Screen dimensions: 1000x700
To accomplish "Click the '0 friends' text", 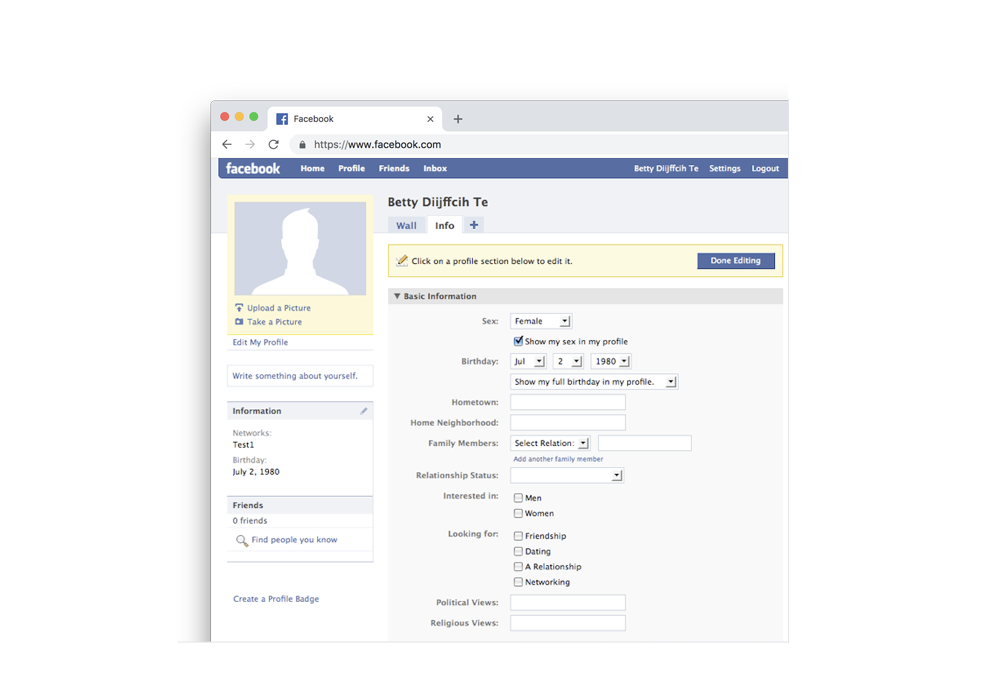I will 249,521.
